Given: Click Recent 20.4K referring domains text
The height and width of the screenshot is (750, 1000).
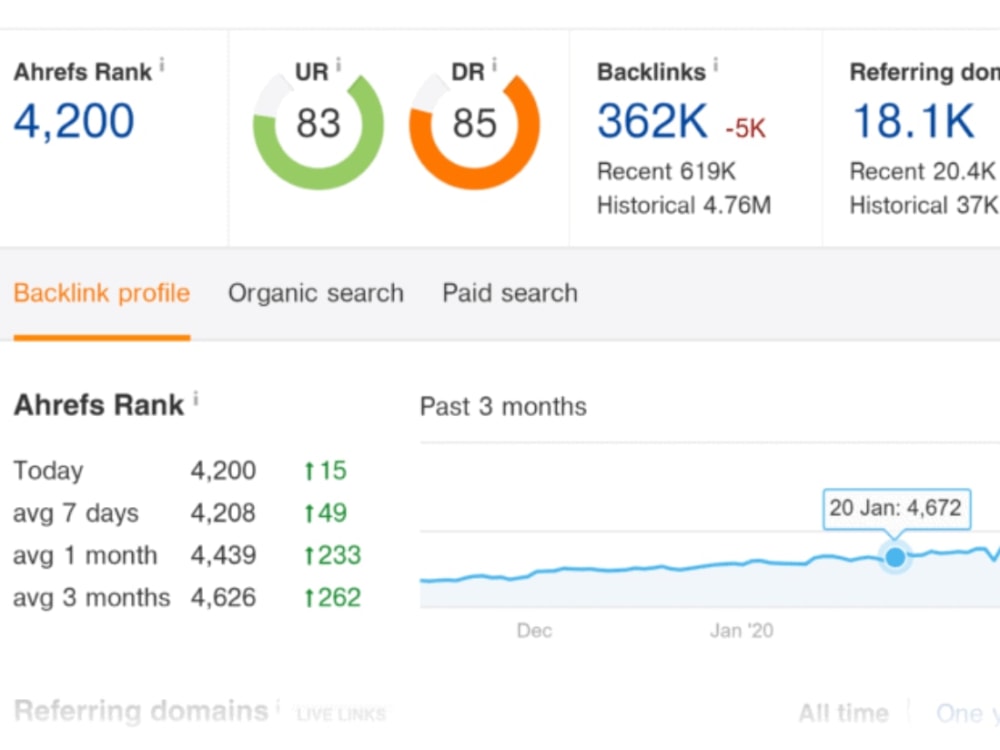Looking at the screenshot, I should coord(922,171).
